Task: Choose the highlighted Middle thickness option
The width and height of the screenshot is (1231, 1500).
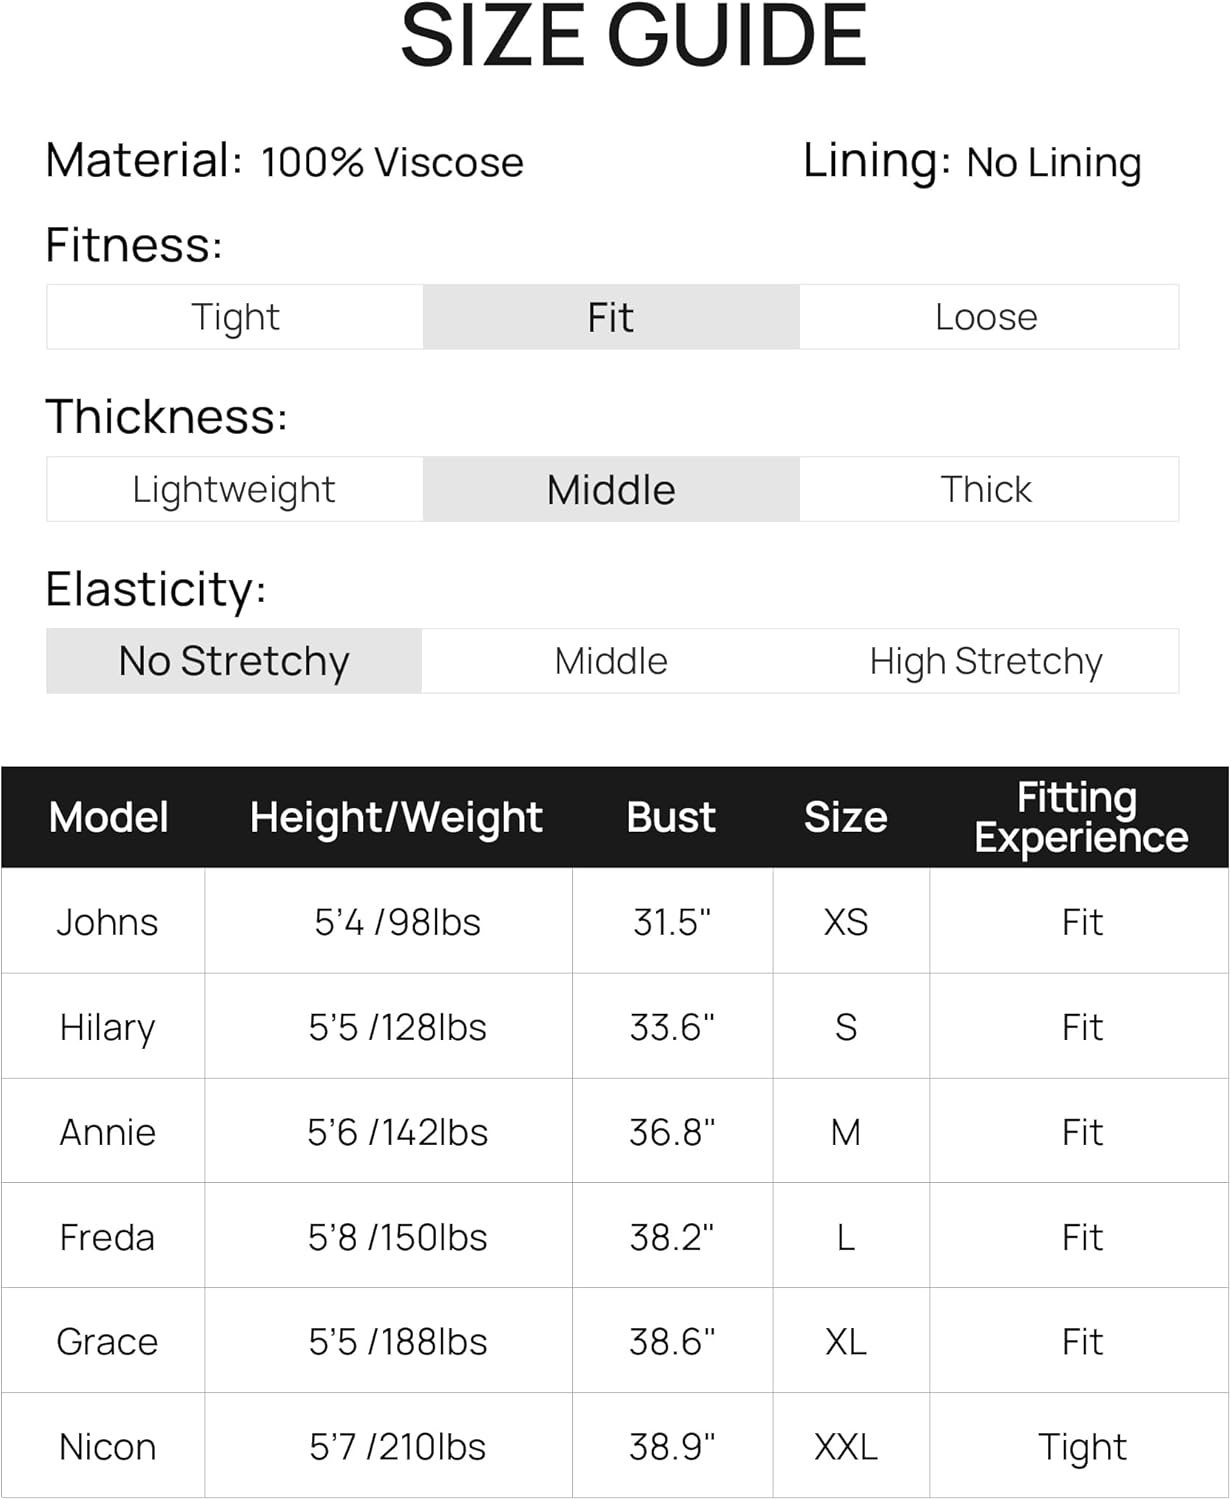Action: point(611,489)
